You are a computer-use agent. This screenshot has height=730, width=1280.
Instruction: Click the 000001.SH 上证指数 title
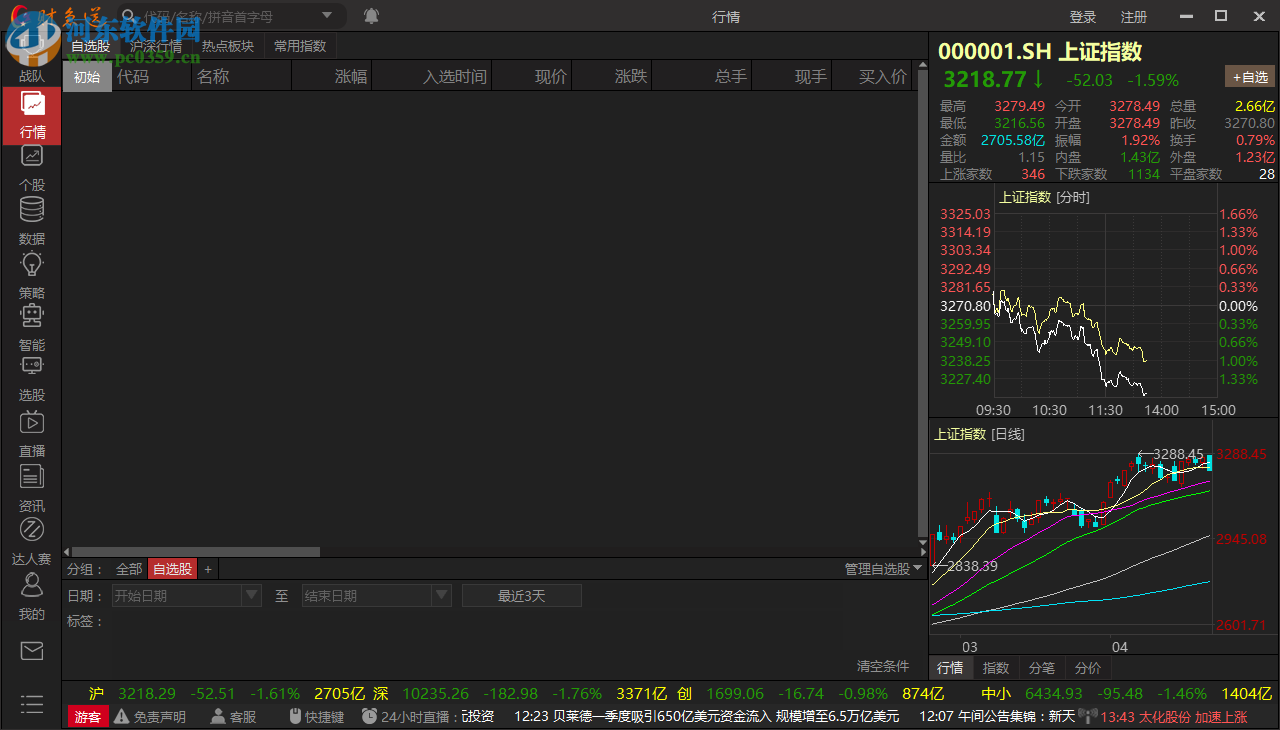click(x=1040, y=52)
